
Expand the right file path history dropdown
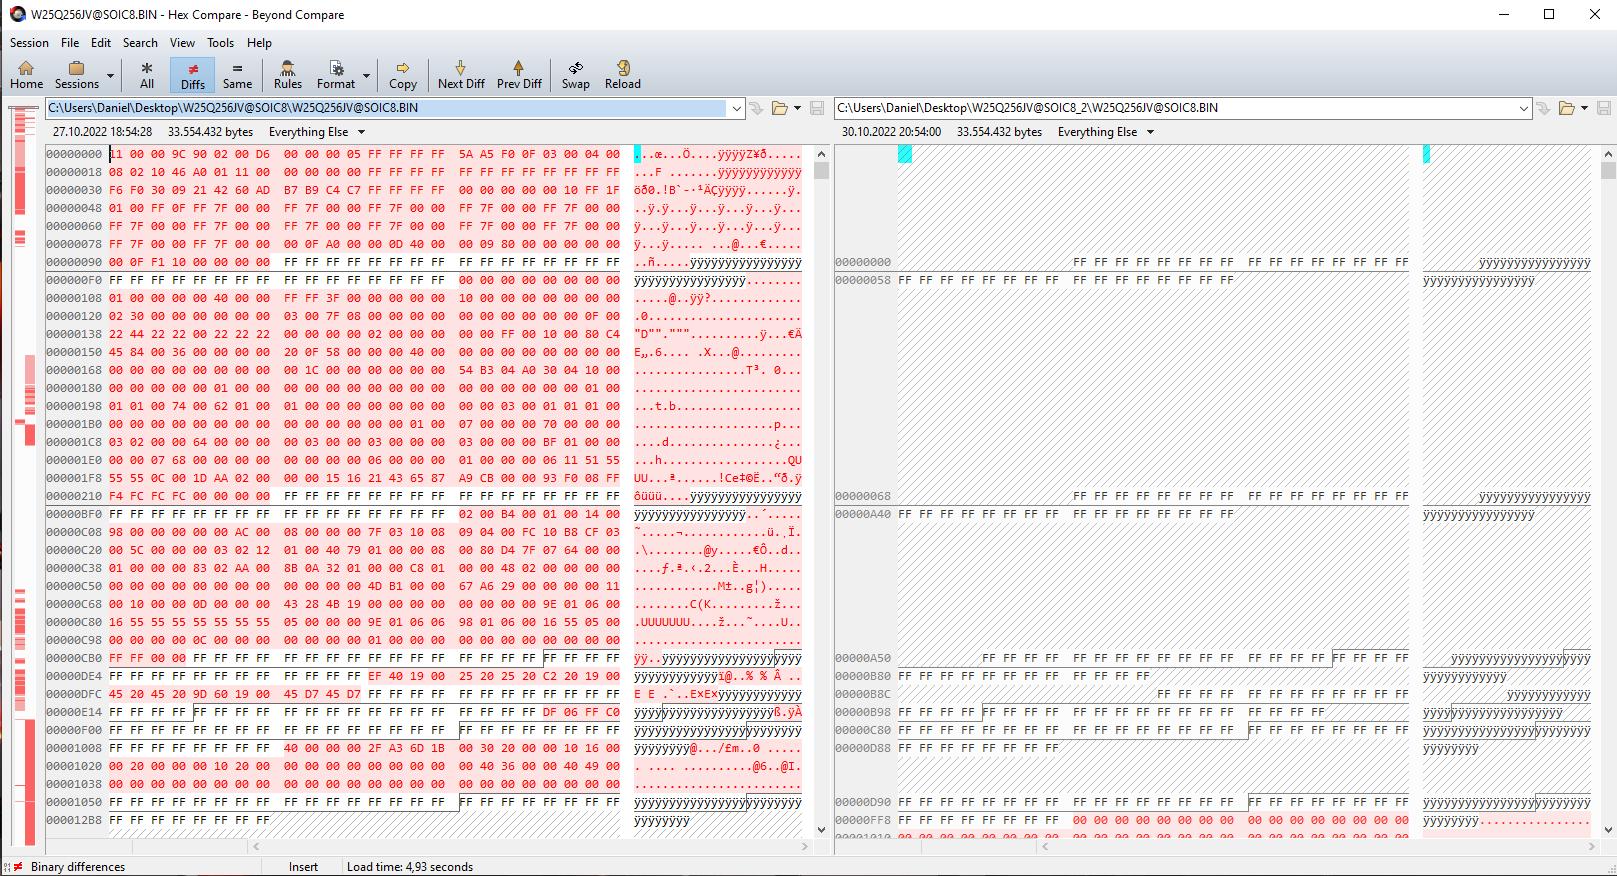[1523, 108]
